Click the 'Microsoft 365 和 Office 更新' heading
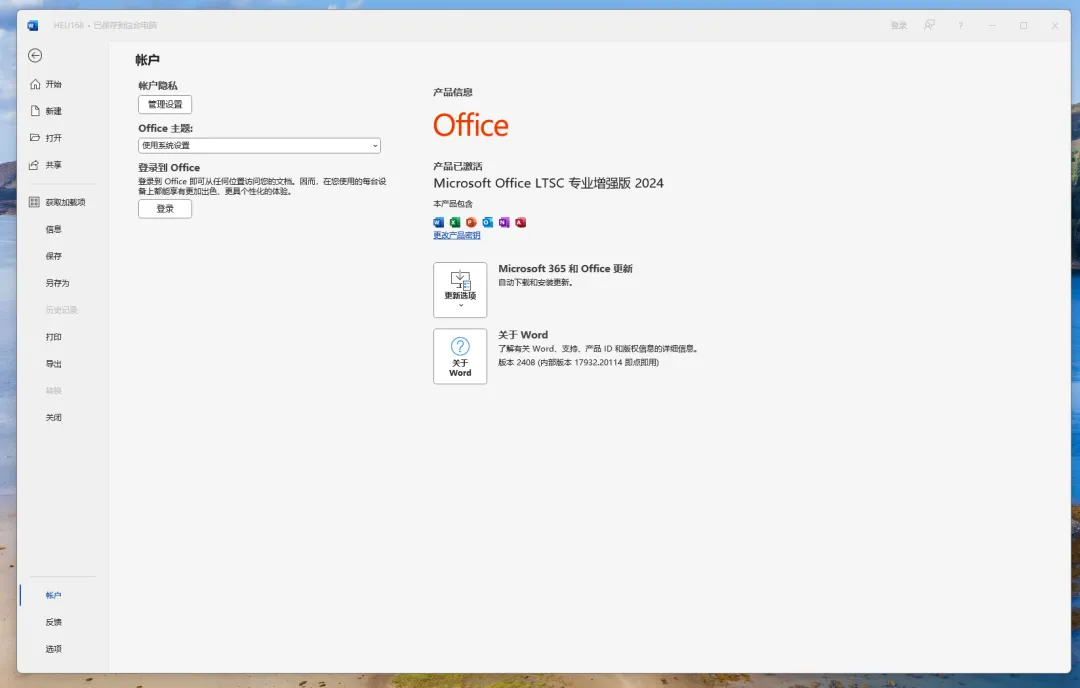 [x=565, y=269]
